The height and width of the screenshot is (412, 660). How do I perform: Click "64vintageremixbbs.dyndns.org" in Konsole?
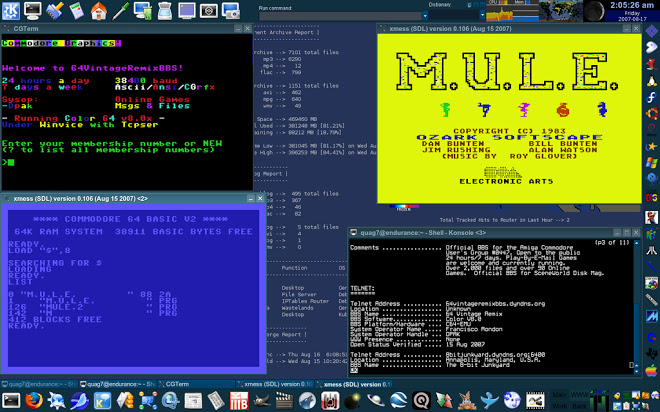[495, 303]
